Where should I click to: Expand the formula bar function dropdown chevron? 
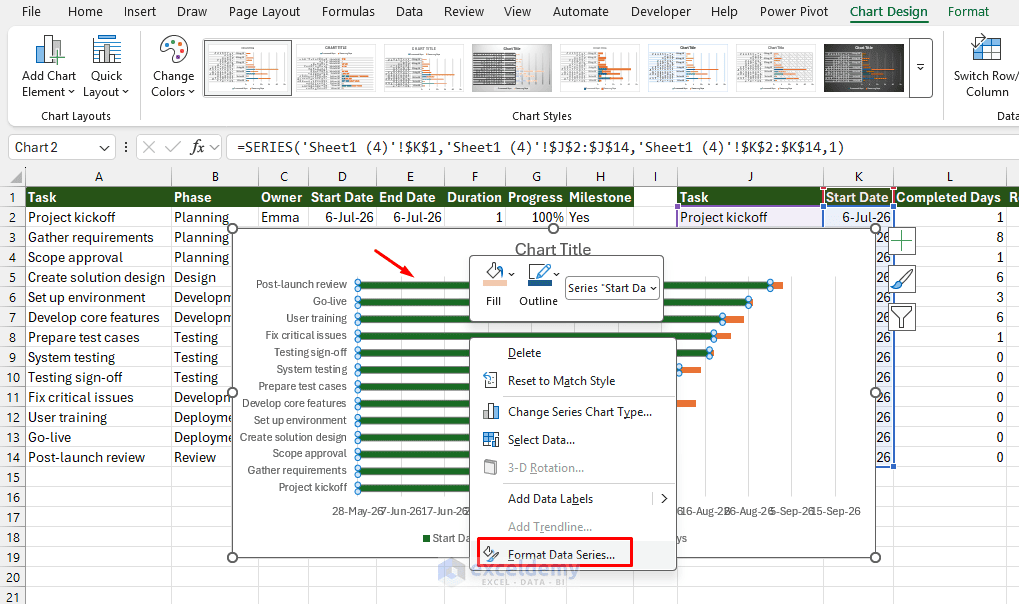(214, 148)
